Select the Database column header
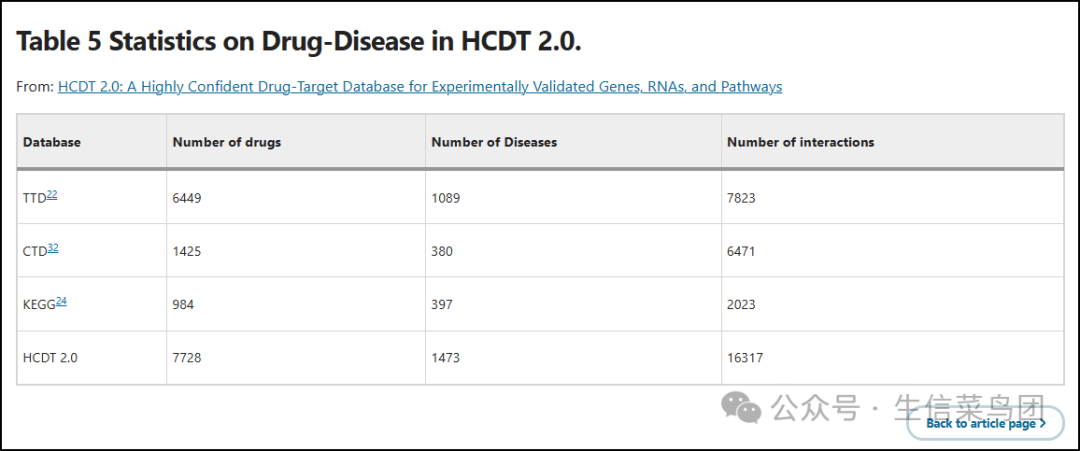Viewport: 1080px width, 451px height. (52, 142)
